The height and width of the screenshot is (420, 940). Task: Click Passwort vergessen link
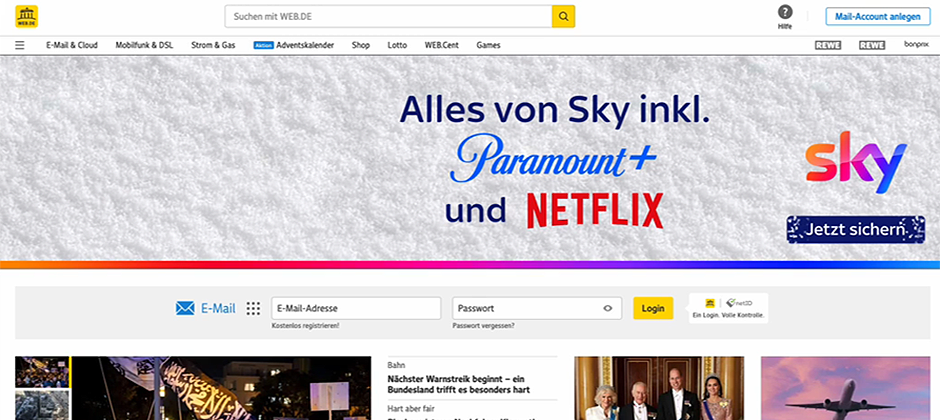(x=483, y=326)
